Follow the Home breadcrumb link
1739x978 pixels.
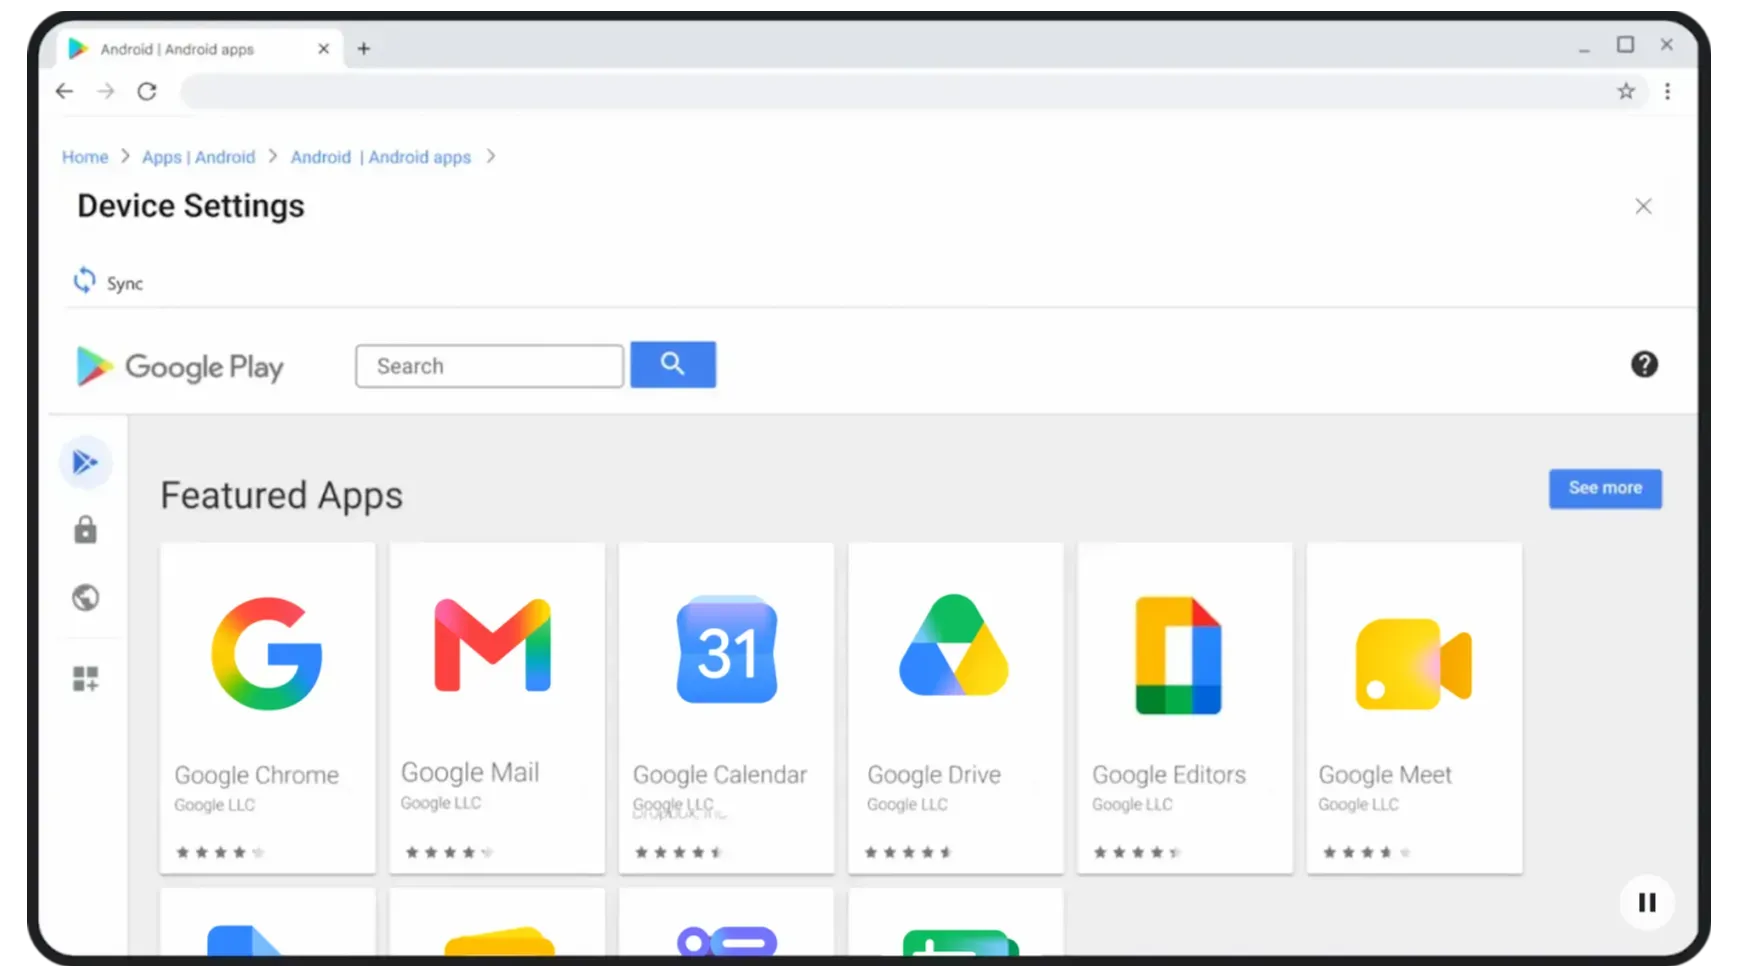[85, 157]
